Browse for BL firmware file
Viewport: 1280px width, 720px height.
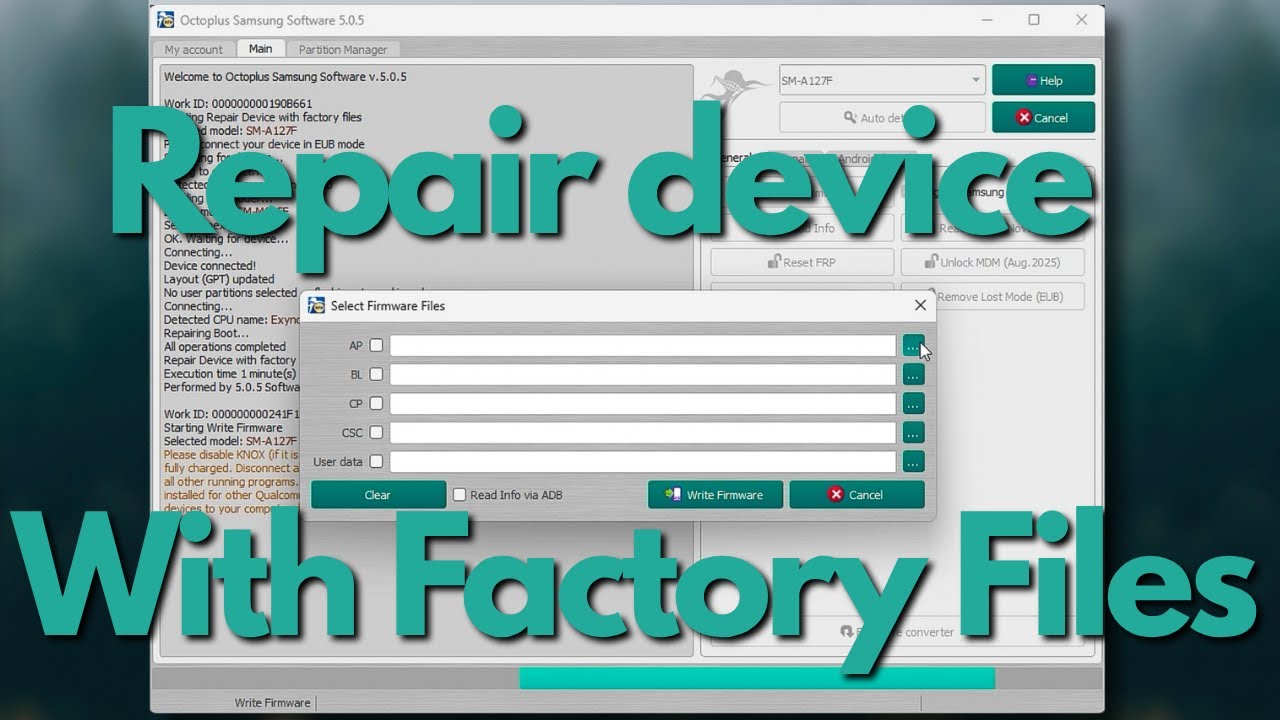coord(913,375)
